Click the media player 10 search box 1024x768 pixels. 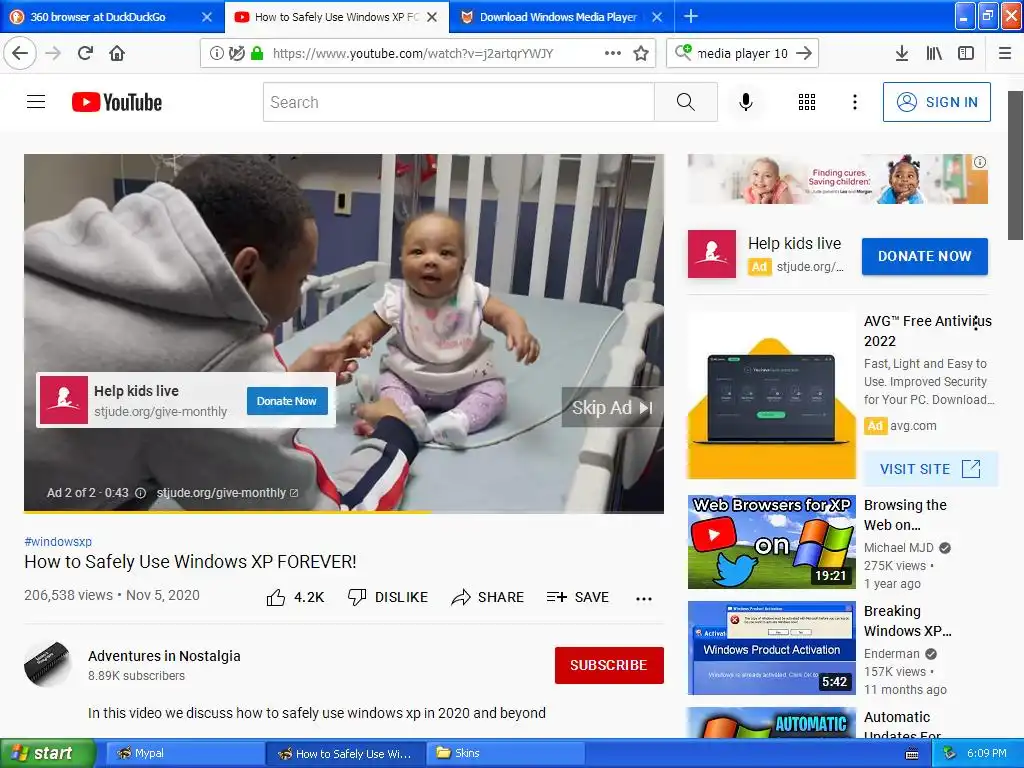[743, 53]
